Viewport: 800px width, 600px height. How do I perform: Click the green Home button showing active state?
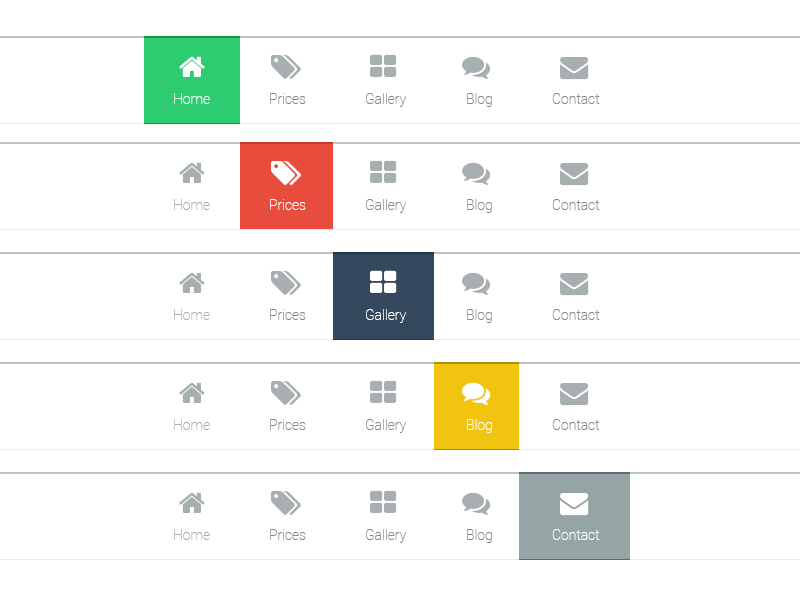[x=191, y=80]
